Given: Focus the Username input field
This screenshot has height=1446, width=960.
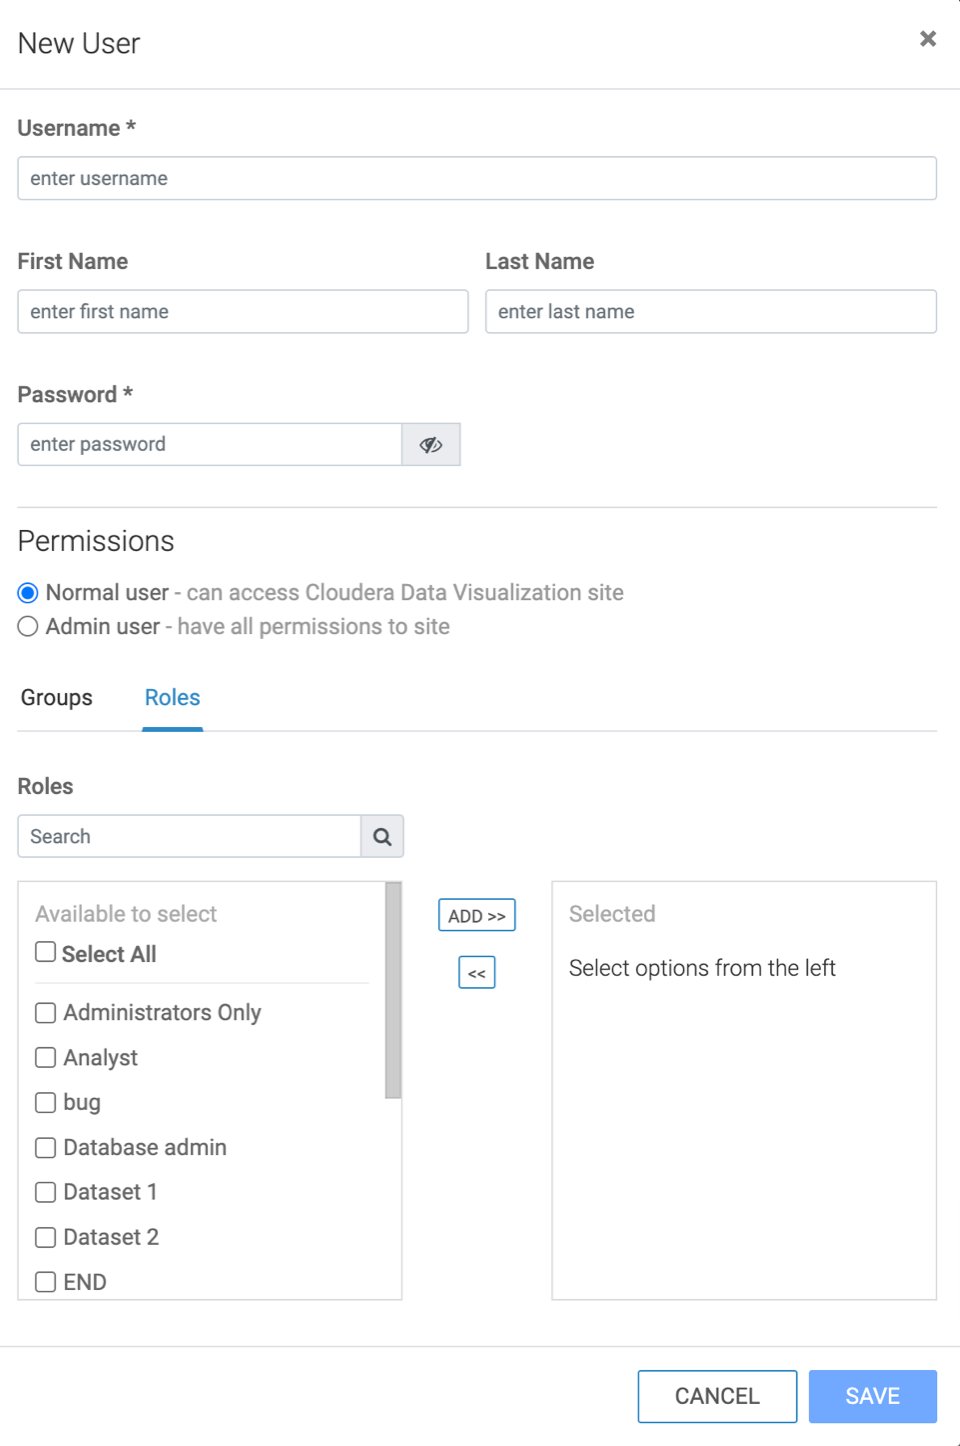Looking at the screenshot, I should coord(477,179).
